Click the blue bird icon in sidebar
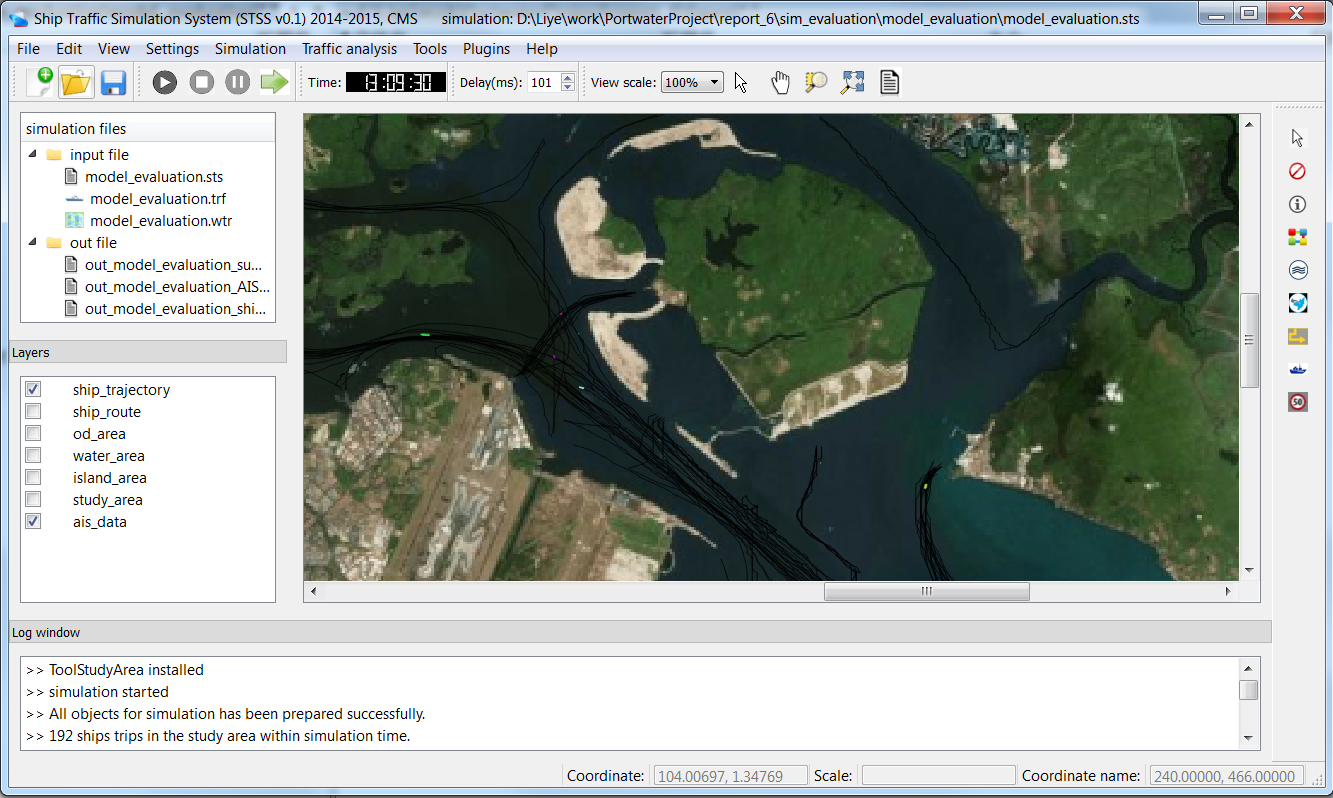This screenshot has height=798, width=1333. (1298, 303)
